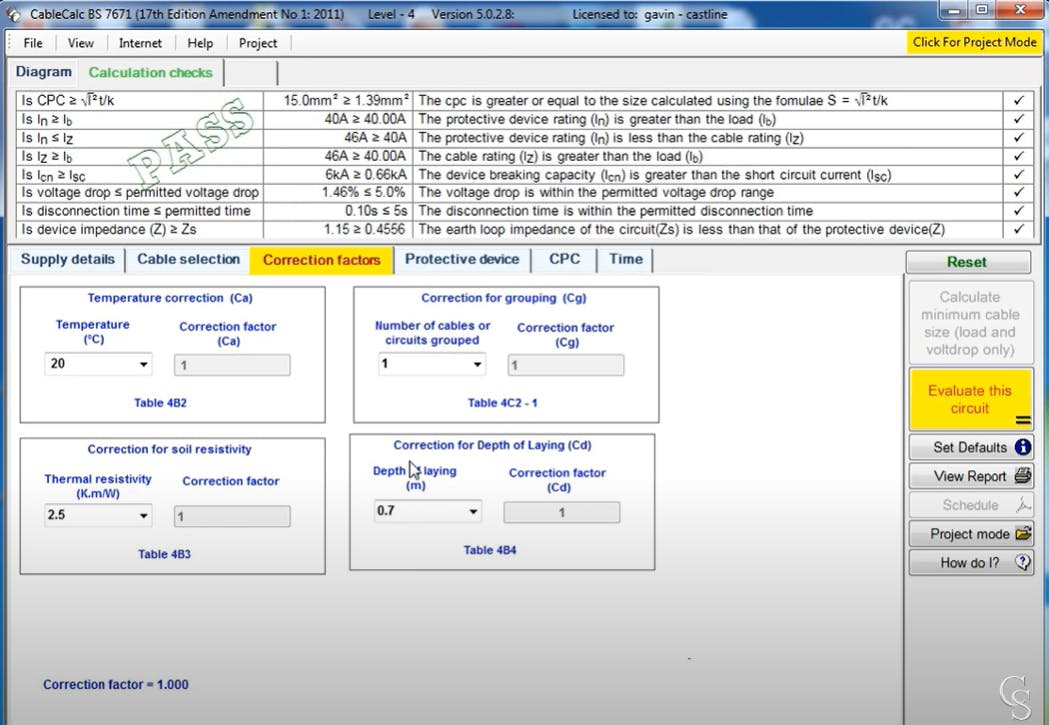Viewport: 1049px width, 725px height.
Task: Click the Project mode button
Action: pos(970,534)
